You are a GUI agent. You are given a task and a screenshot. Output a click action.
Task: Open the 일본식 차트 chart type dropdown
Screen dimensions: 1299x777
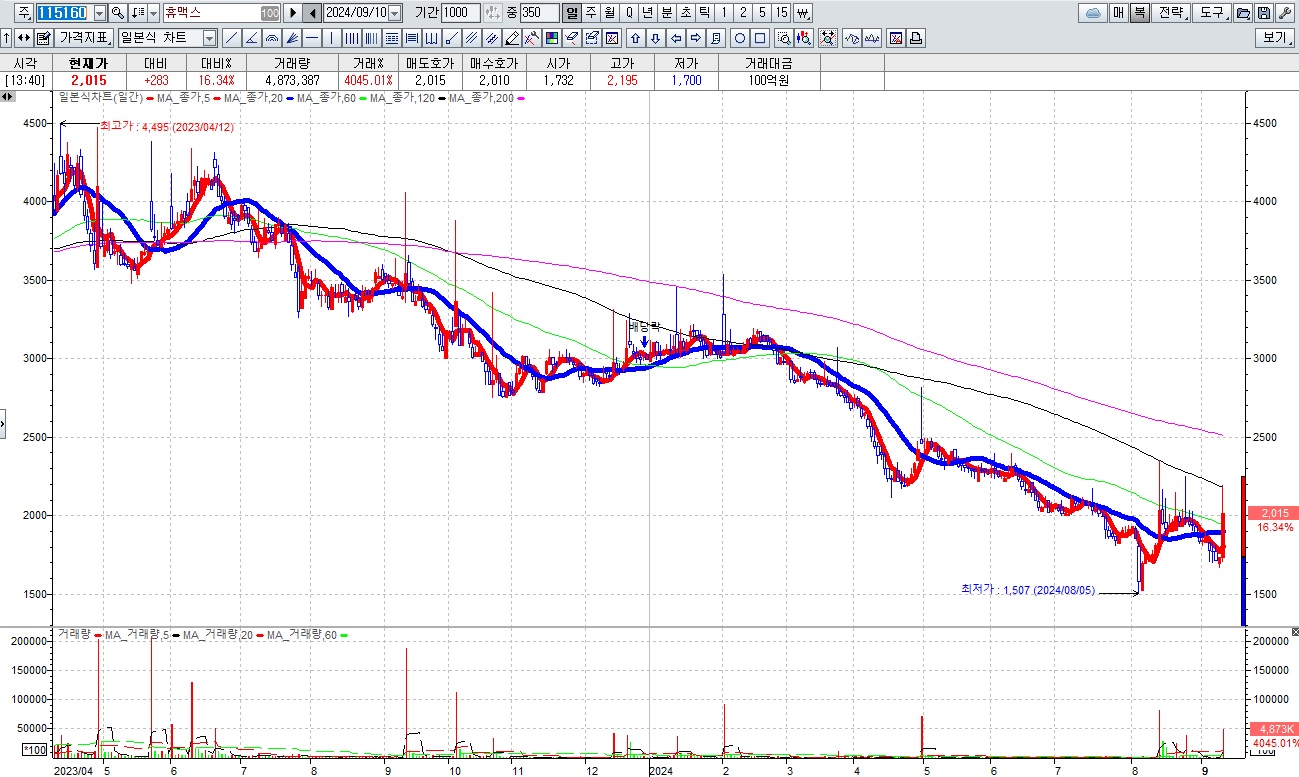[x=209, y=38]
